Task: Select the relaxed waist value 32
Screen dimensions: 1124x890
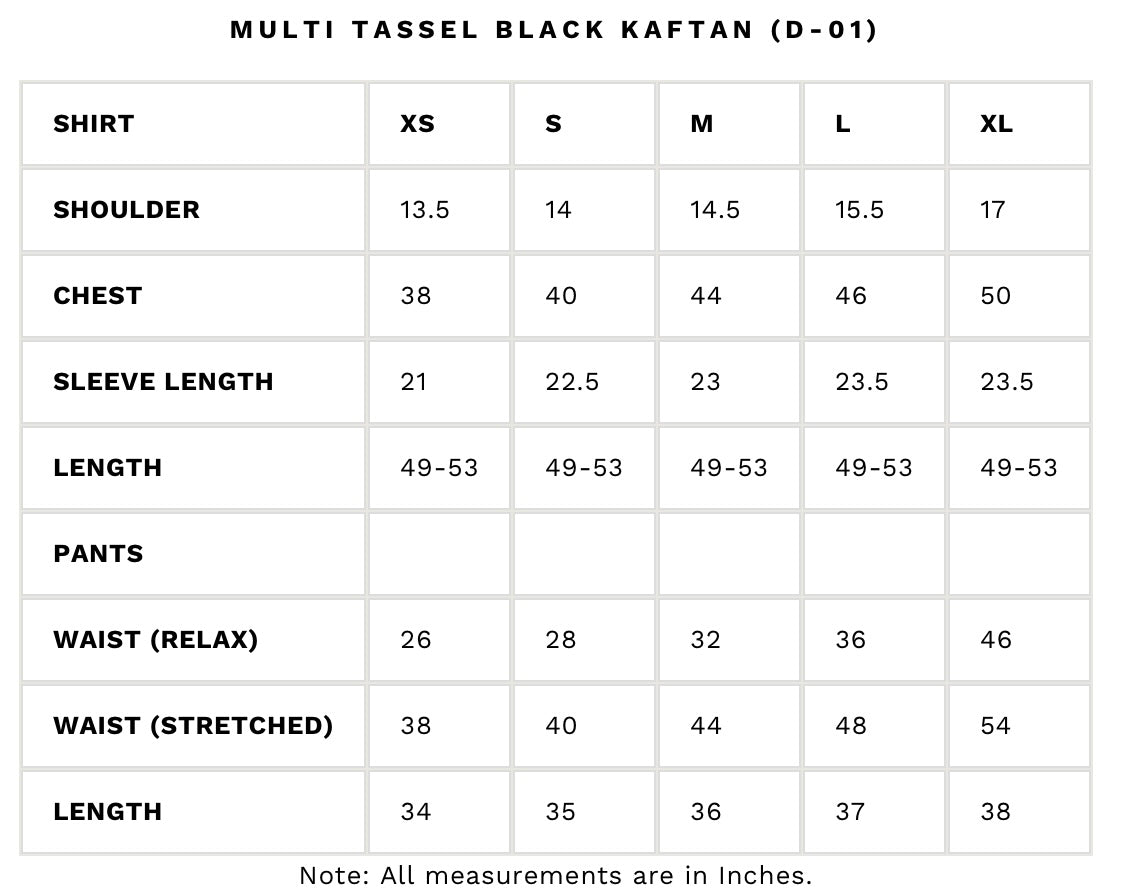Action: coord(706,640)
